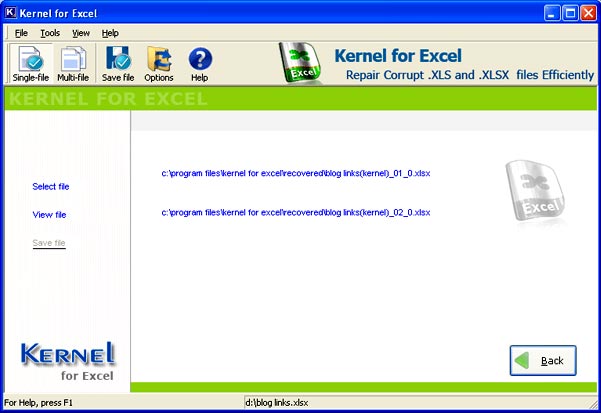Open the Options toolbar icon

coord(159,64)
